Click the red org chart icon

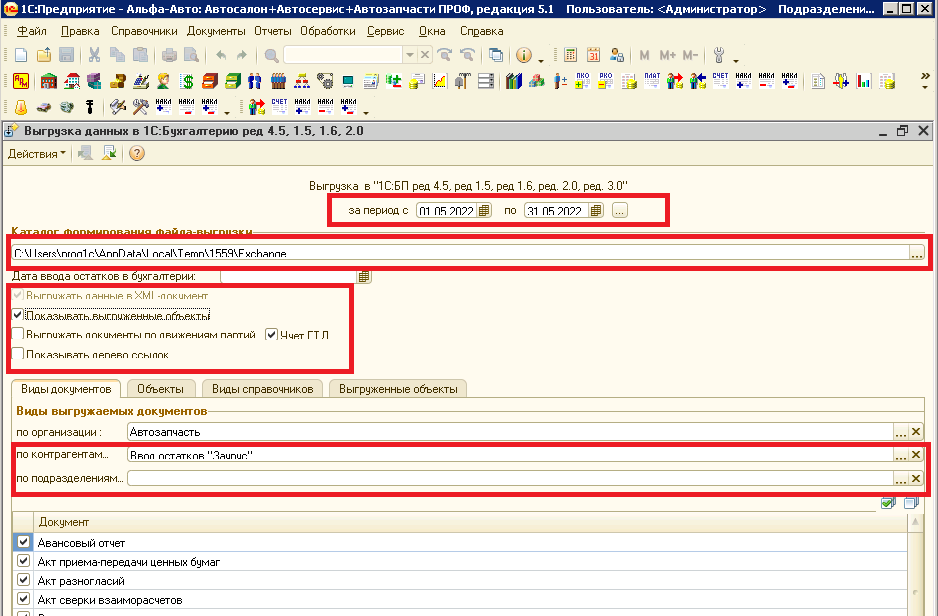click(302, 81)
